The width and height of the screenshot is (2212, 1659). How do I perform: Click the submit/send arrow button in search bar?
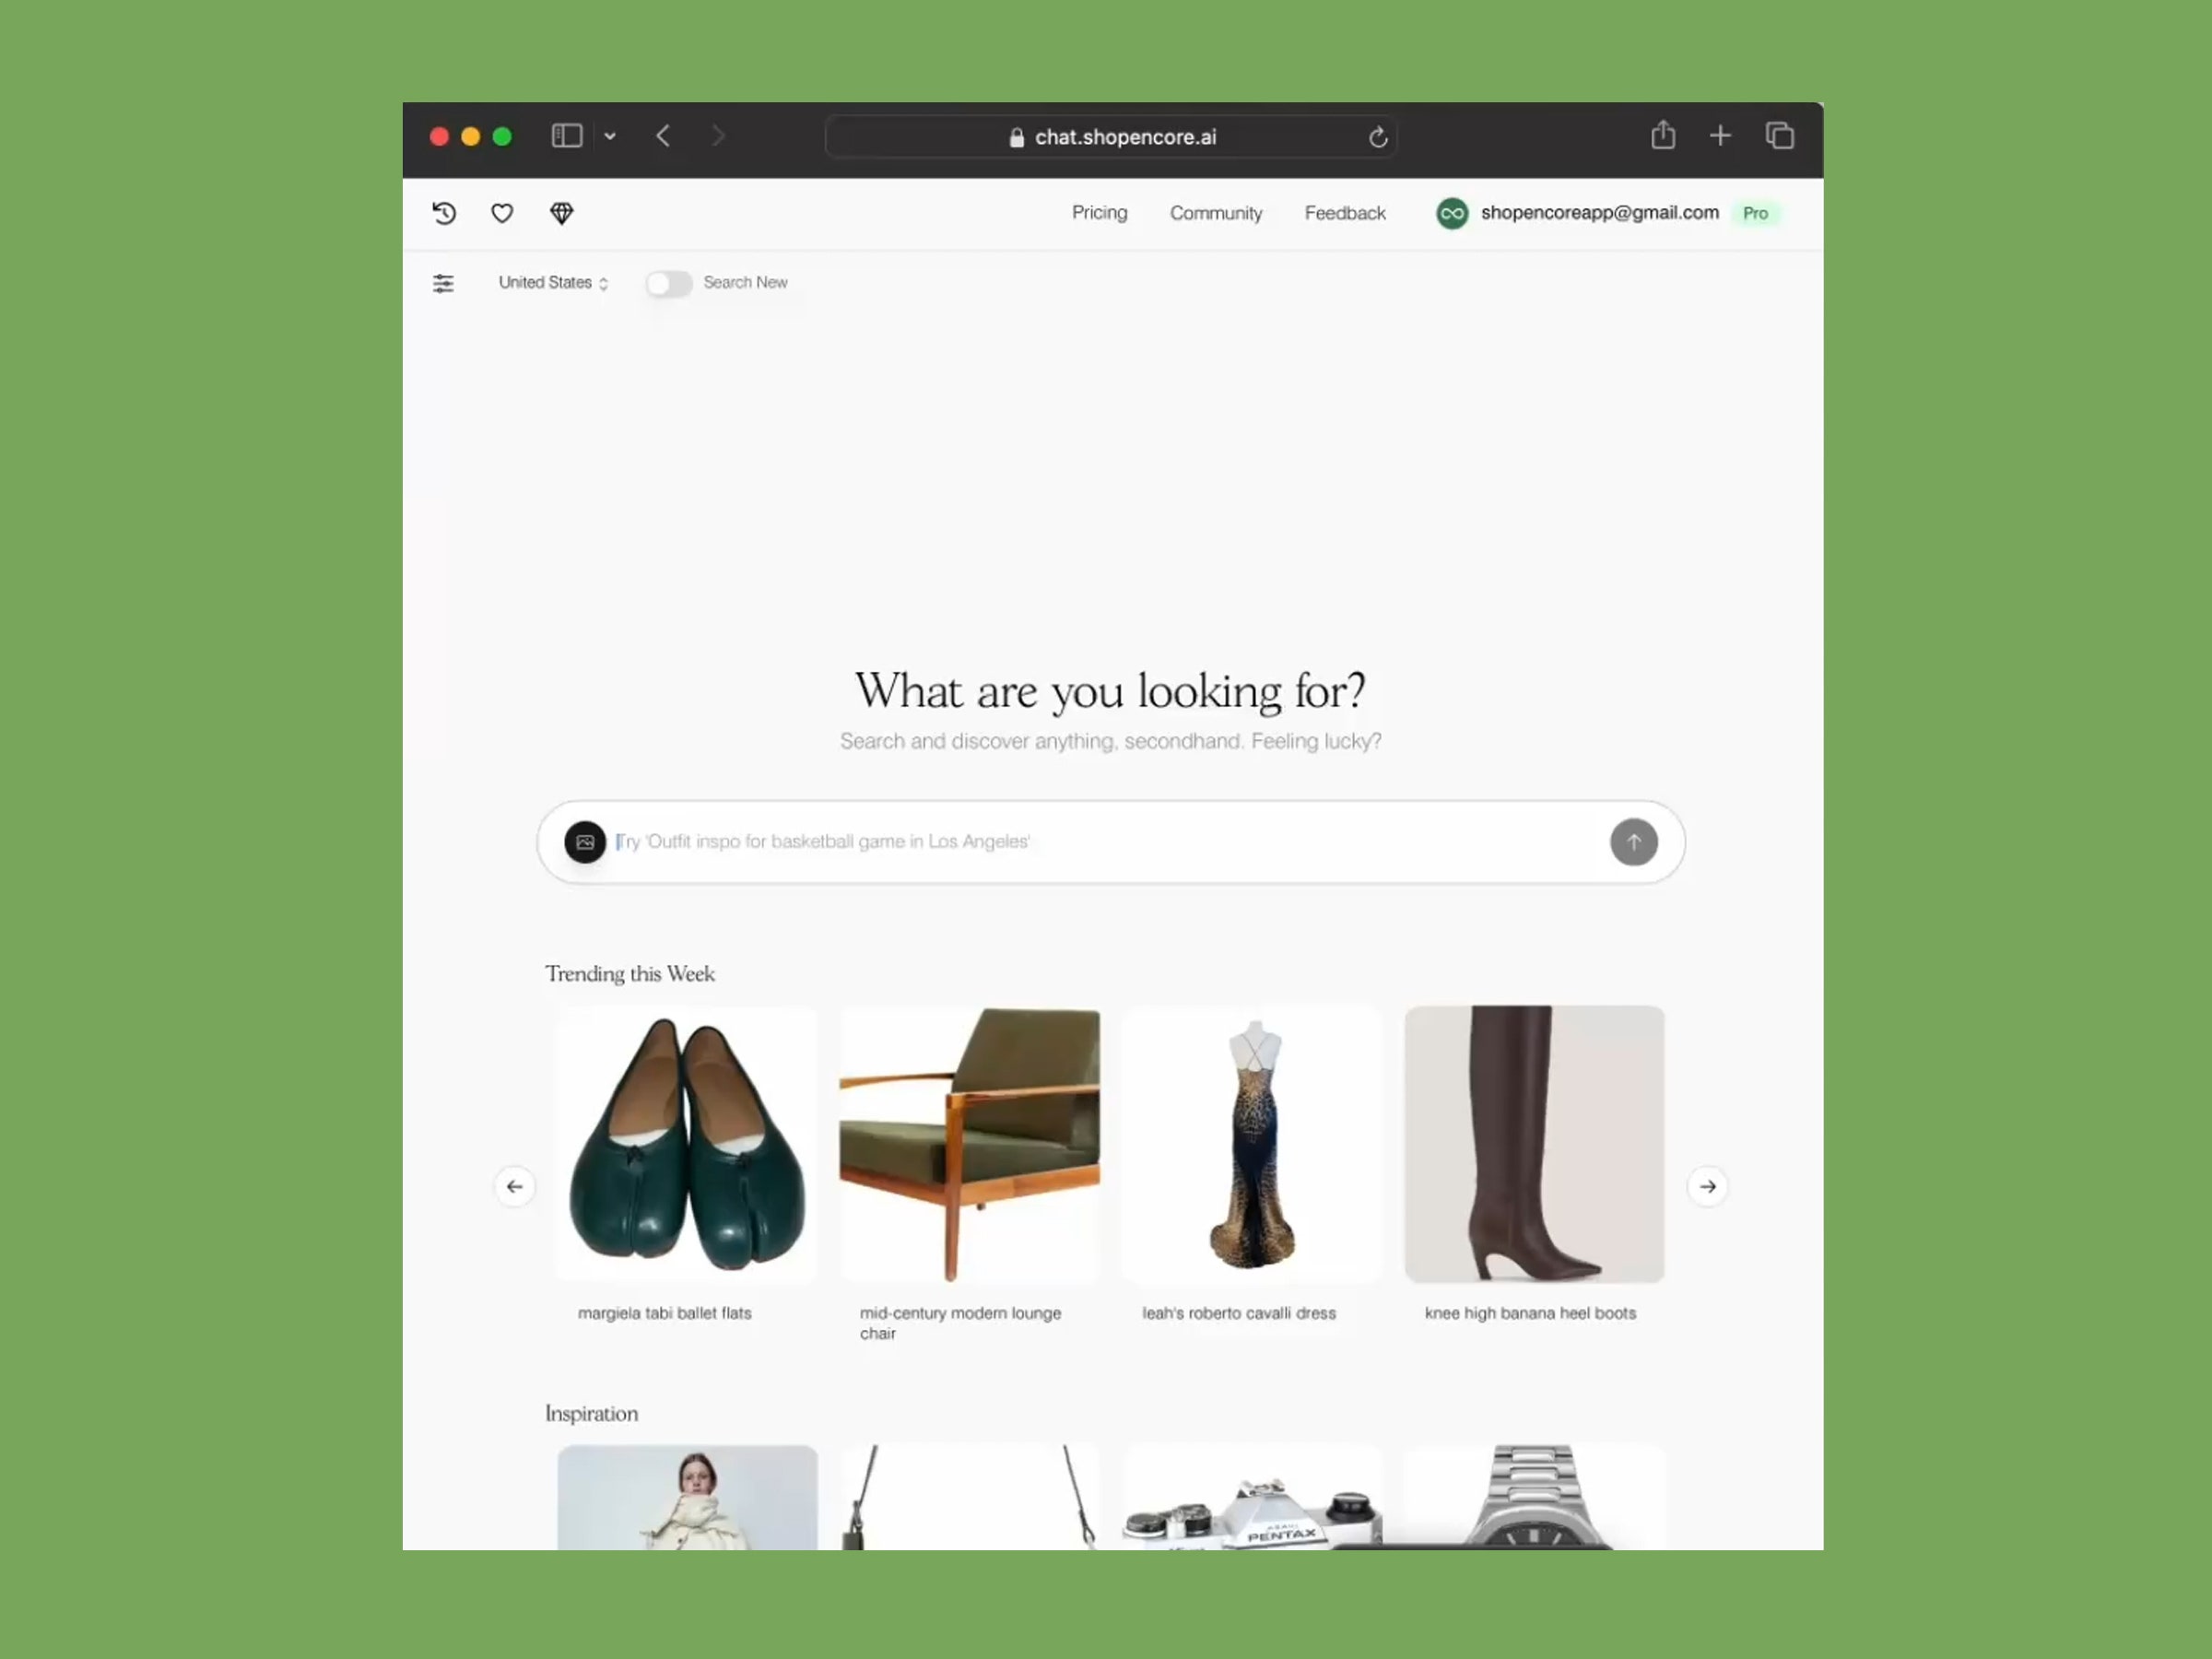pyautogui.click(x=1634, y=841)
